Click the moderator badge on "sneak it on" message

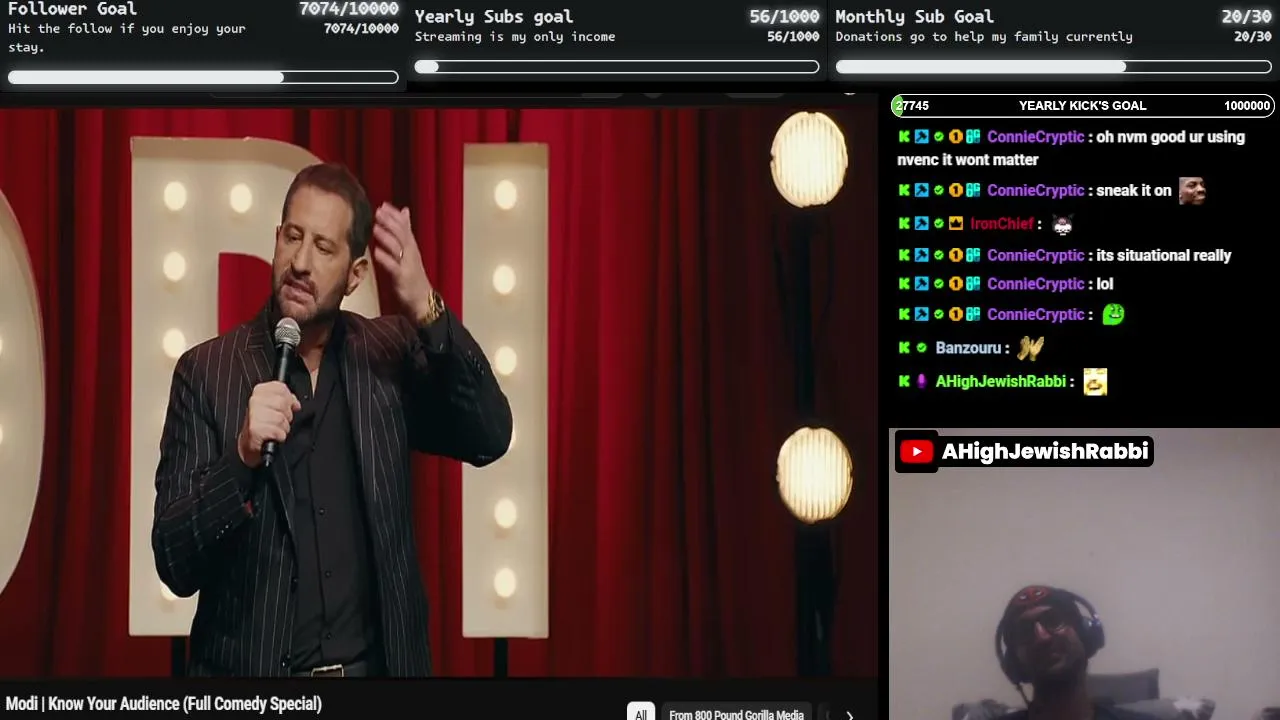point(921,190)
